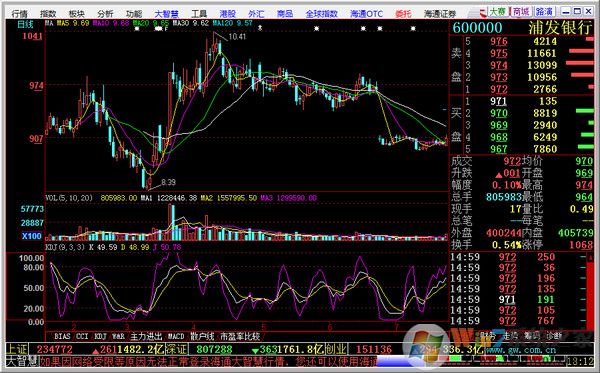Select the 主力进出 indicator tab

pyautogui.click(x=146, y=336)
